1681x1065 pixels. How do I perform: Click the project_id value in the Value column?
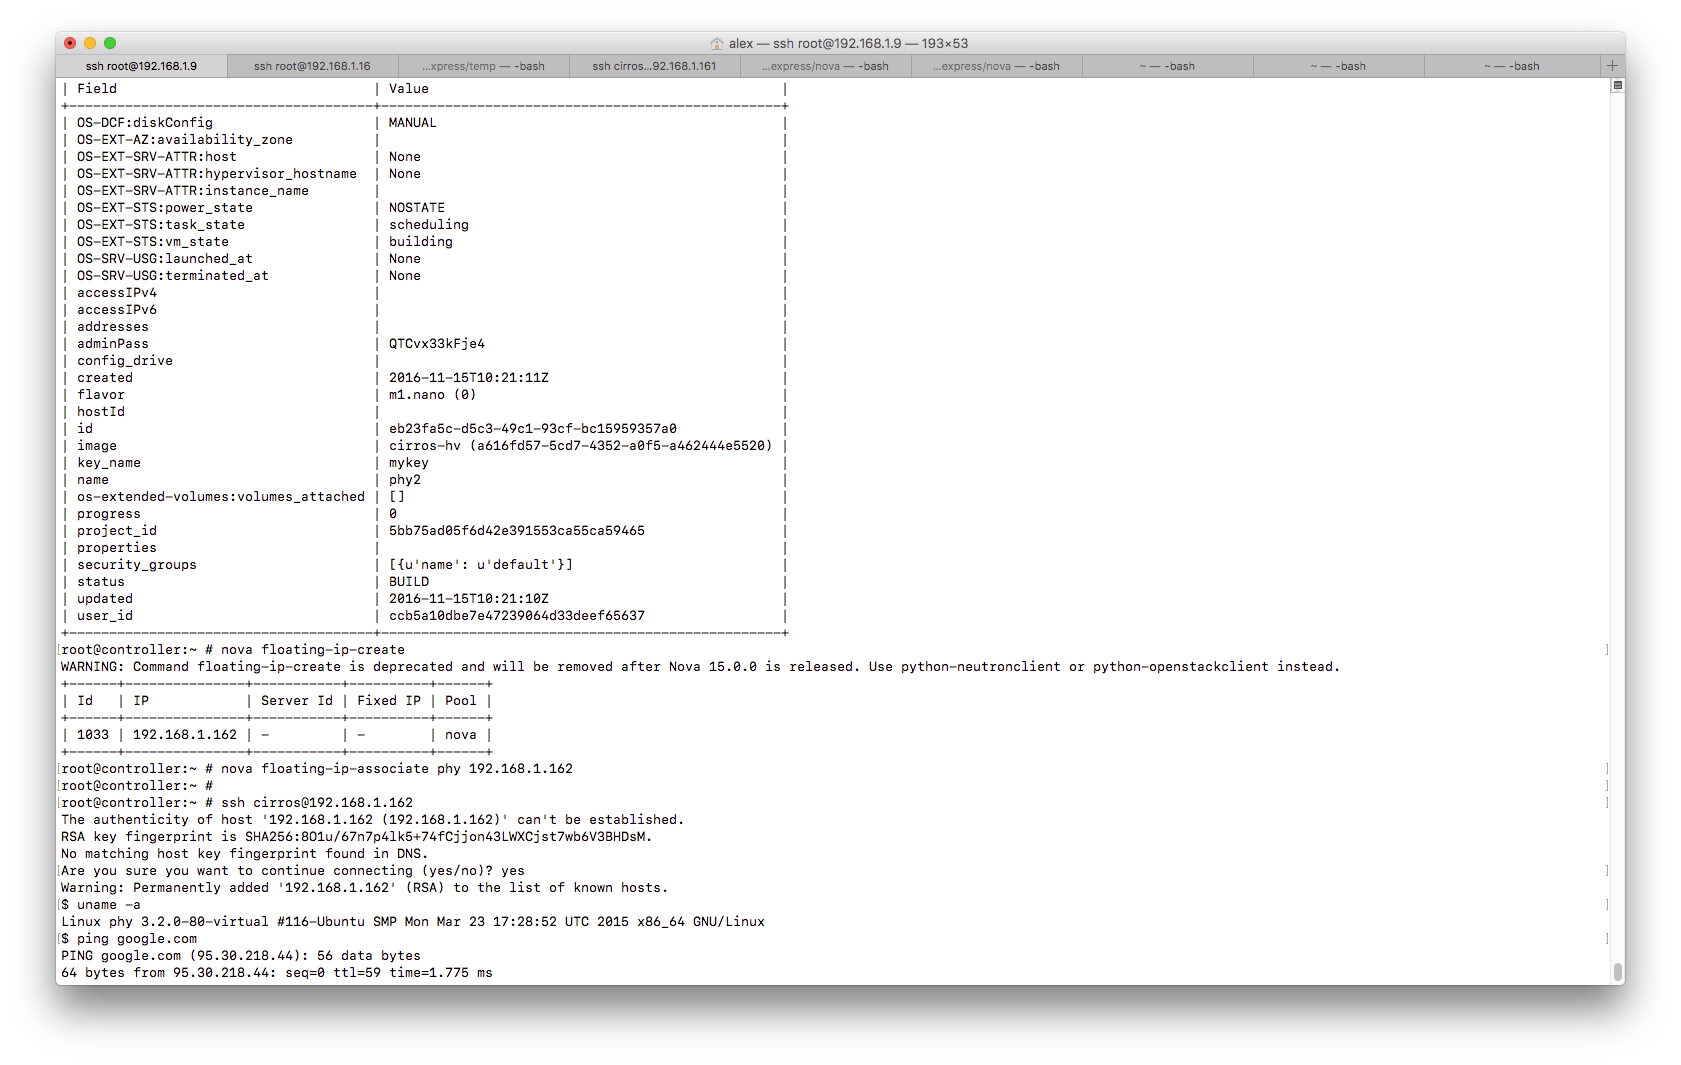[516, 530]
